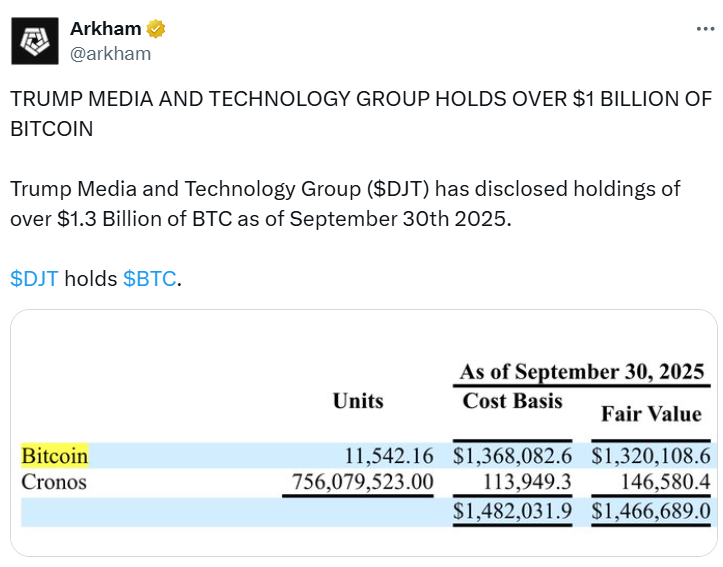Image resolution: width=723 pixels, height=567 pixels.
Task: Click the @arkham handle
Action: pos(110,54)
